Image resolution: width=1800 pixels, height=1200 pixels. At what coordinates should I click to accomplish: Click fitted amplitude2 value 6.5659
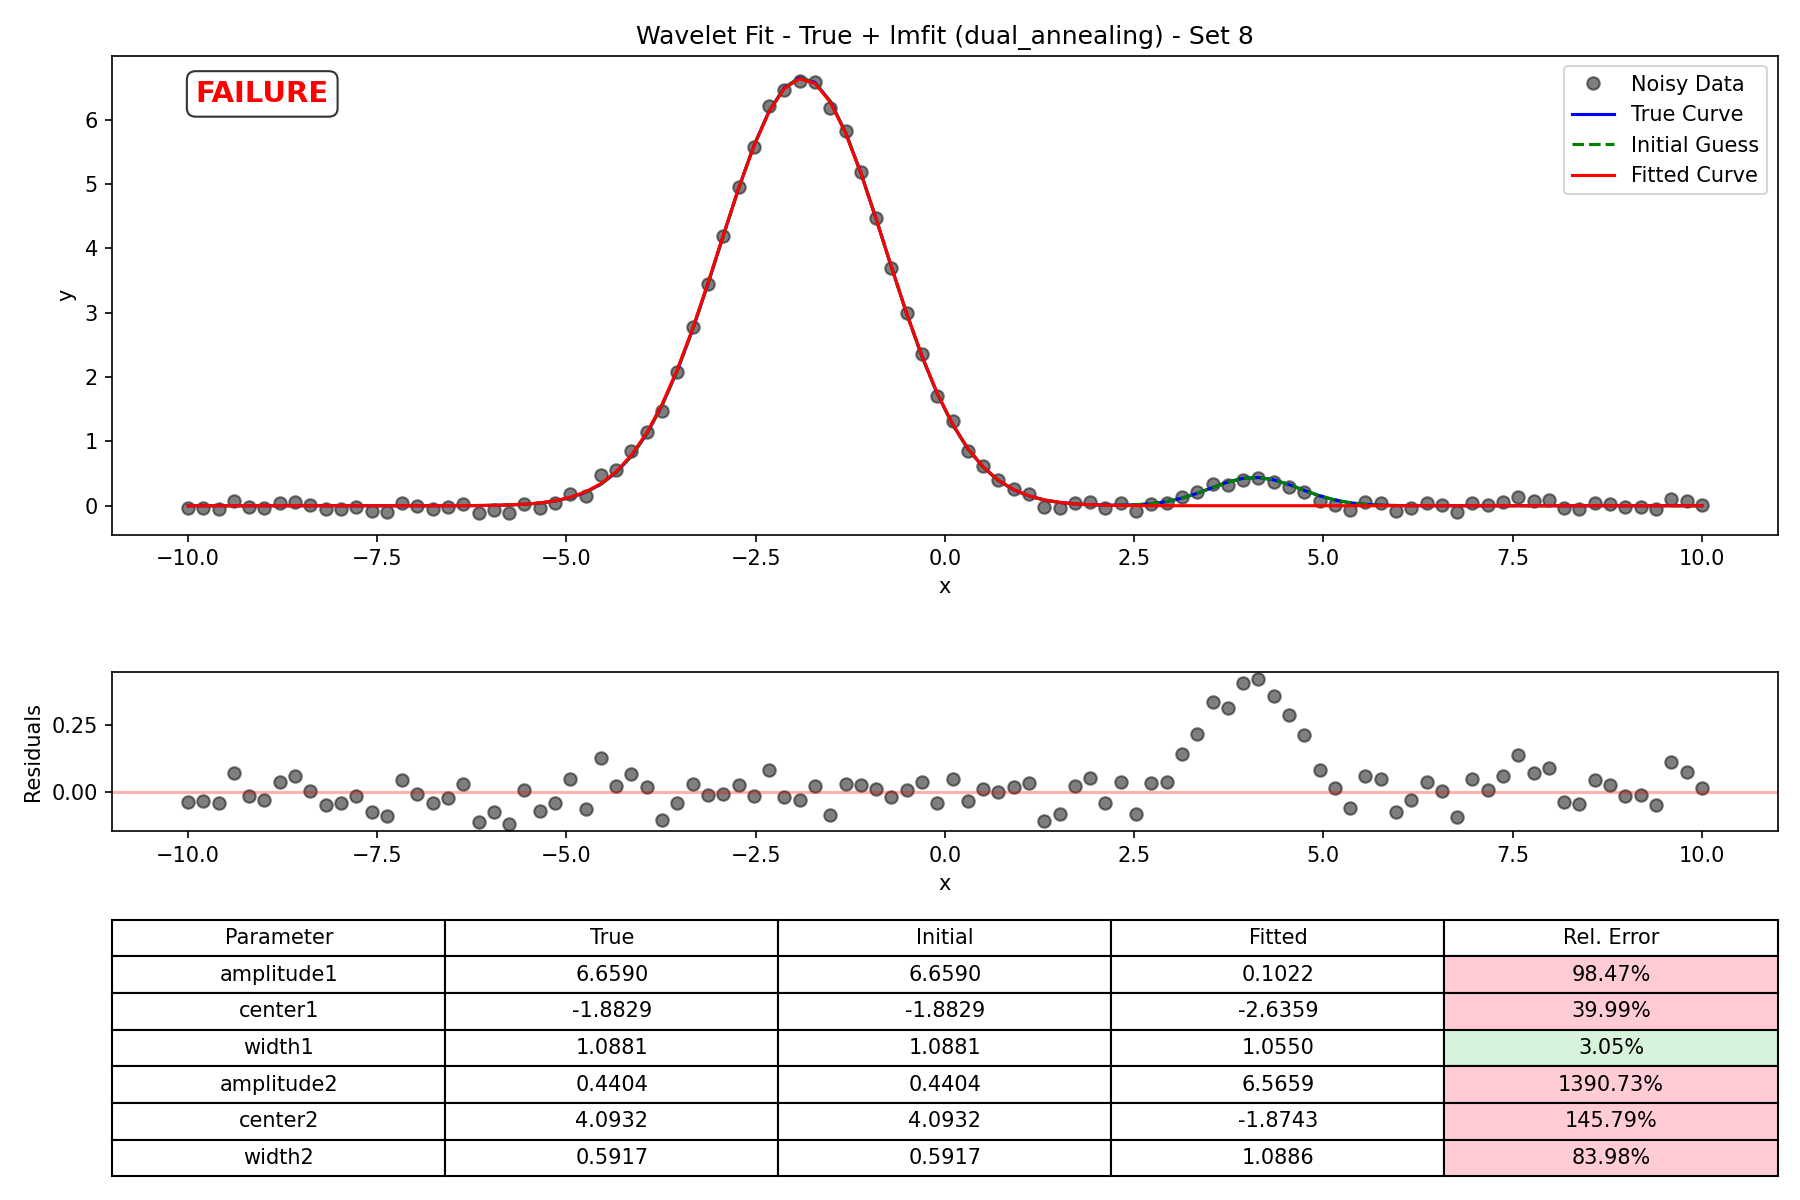click(1278, 1084)
